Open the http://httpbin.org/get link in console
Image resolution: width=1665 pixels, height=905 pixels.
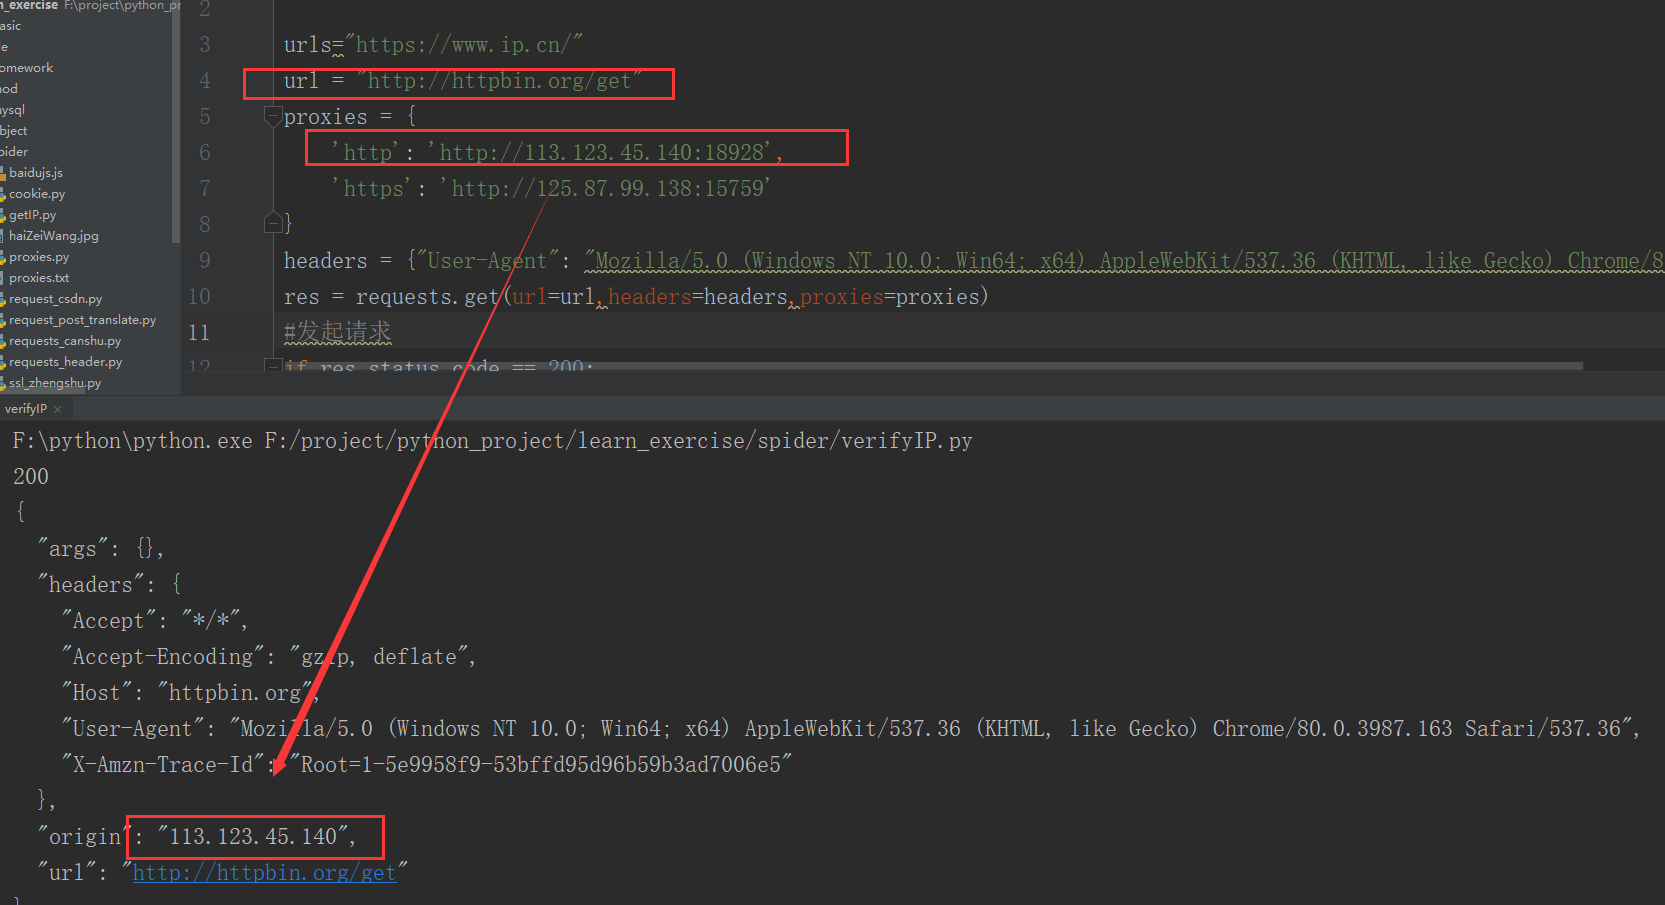[x=265, y=873]
